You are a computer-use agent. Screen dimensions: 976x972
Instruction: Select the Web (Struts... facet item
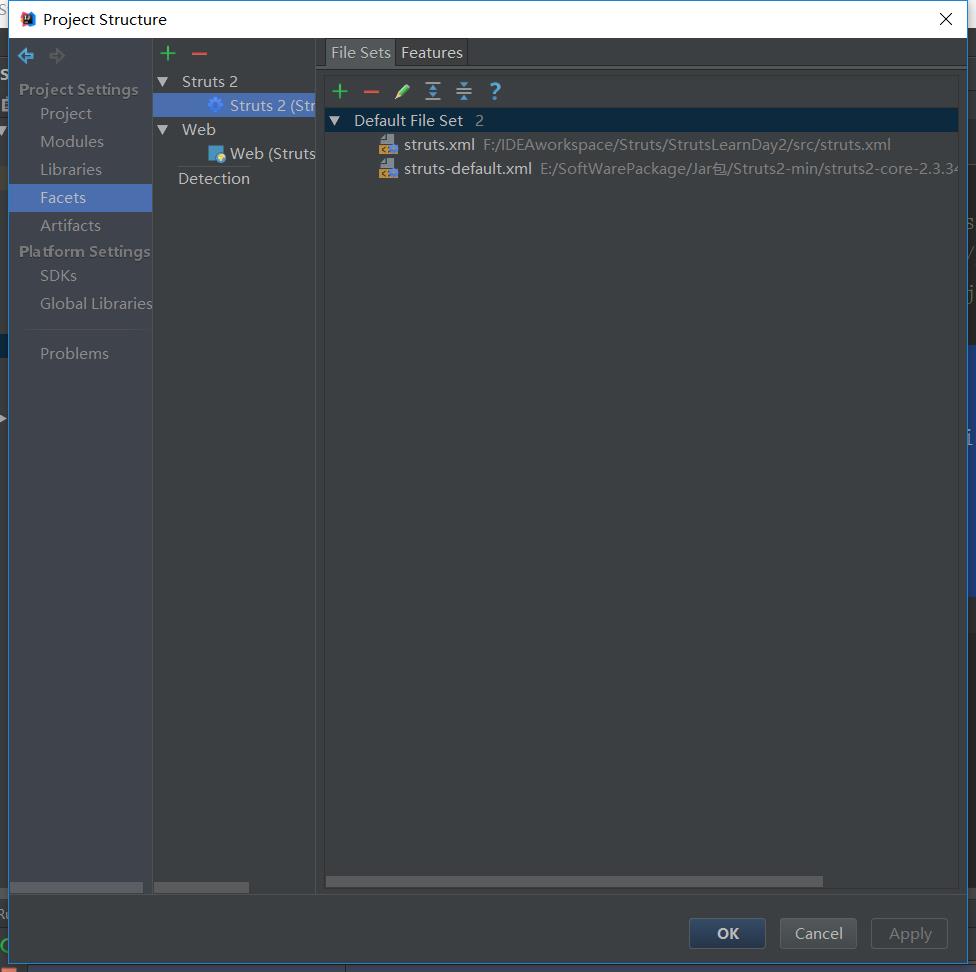(x=234, y=154)
